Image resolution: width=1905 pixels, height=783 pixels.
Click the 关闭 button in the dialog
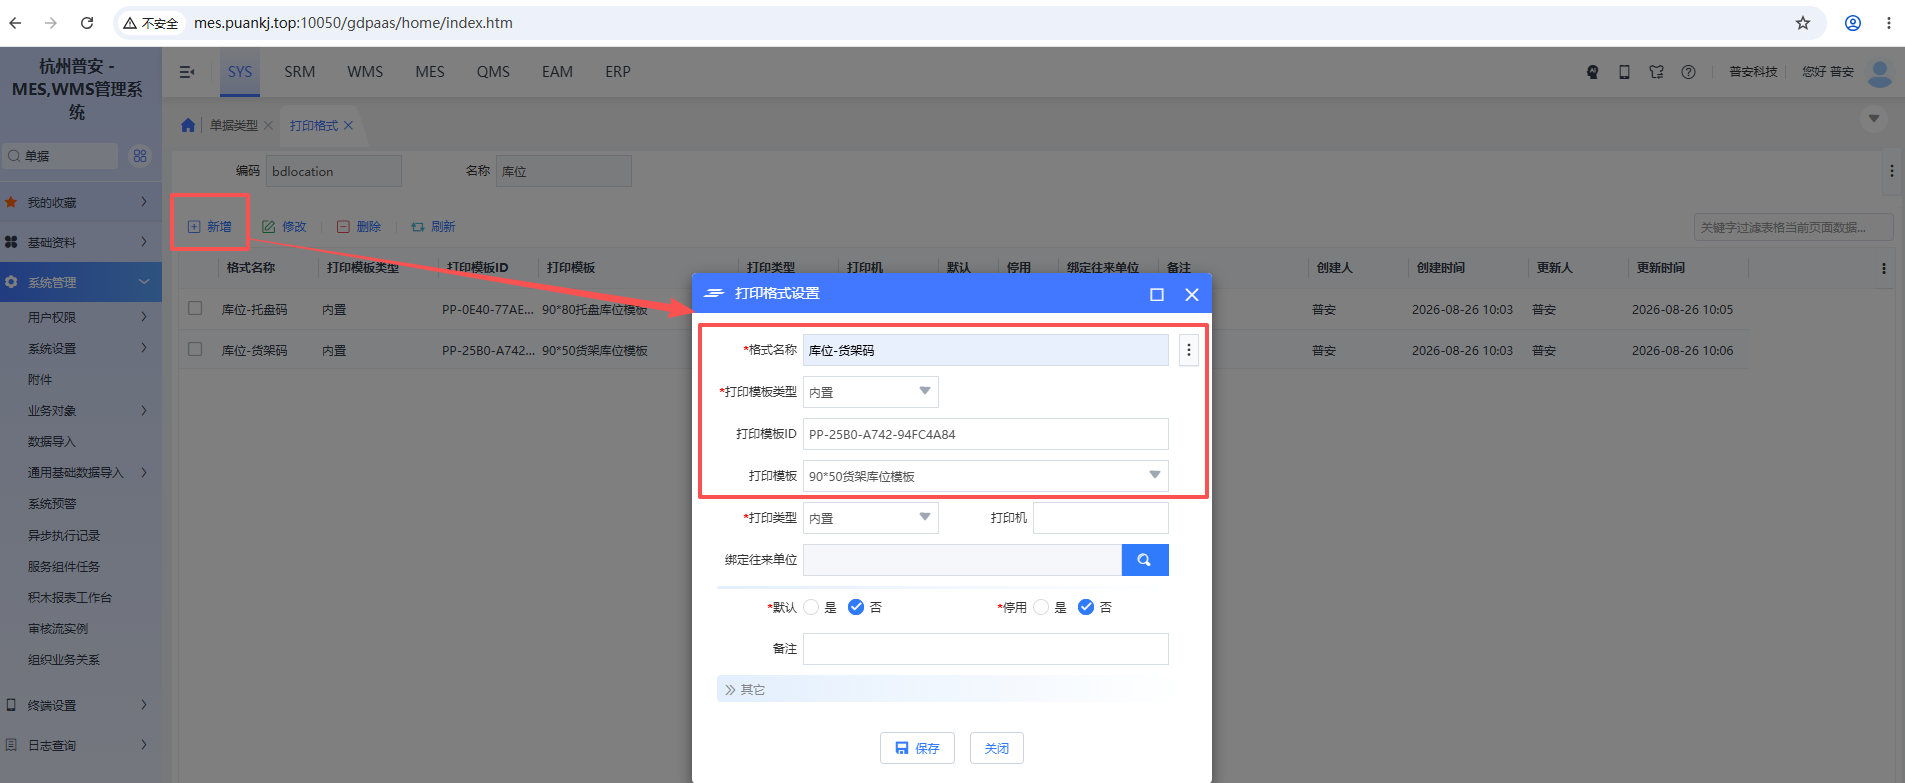[x=997, y=748]
